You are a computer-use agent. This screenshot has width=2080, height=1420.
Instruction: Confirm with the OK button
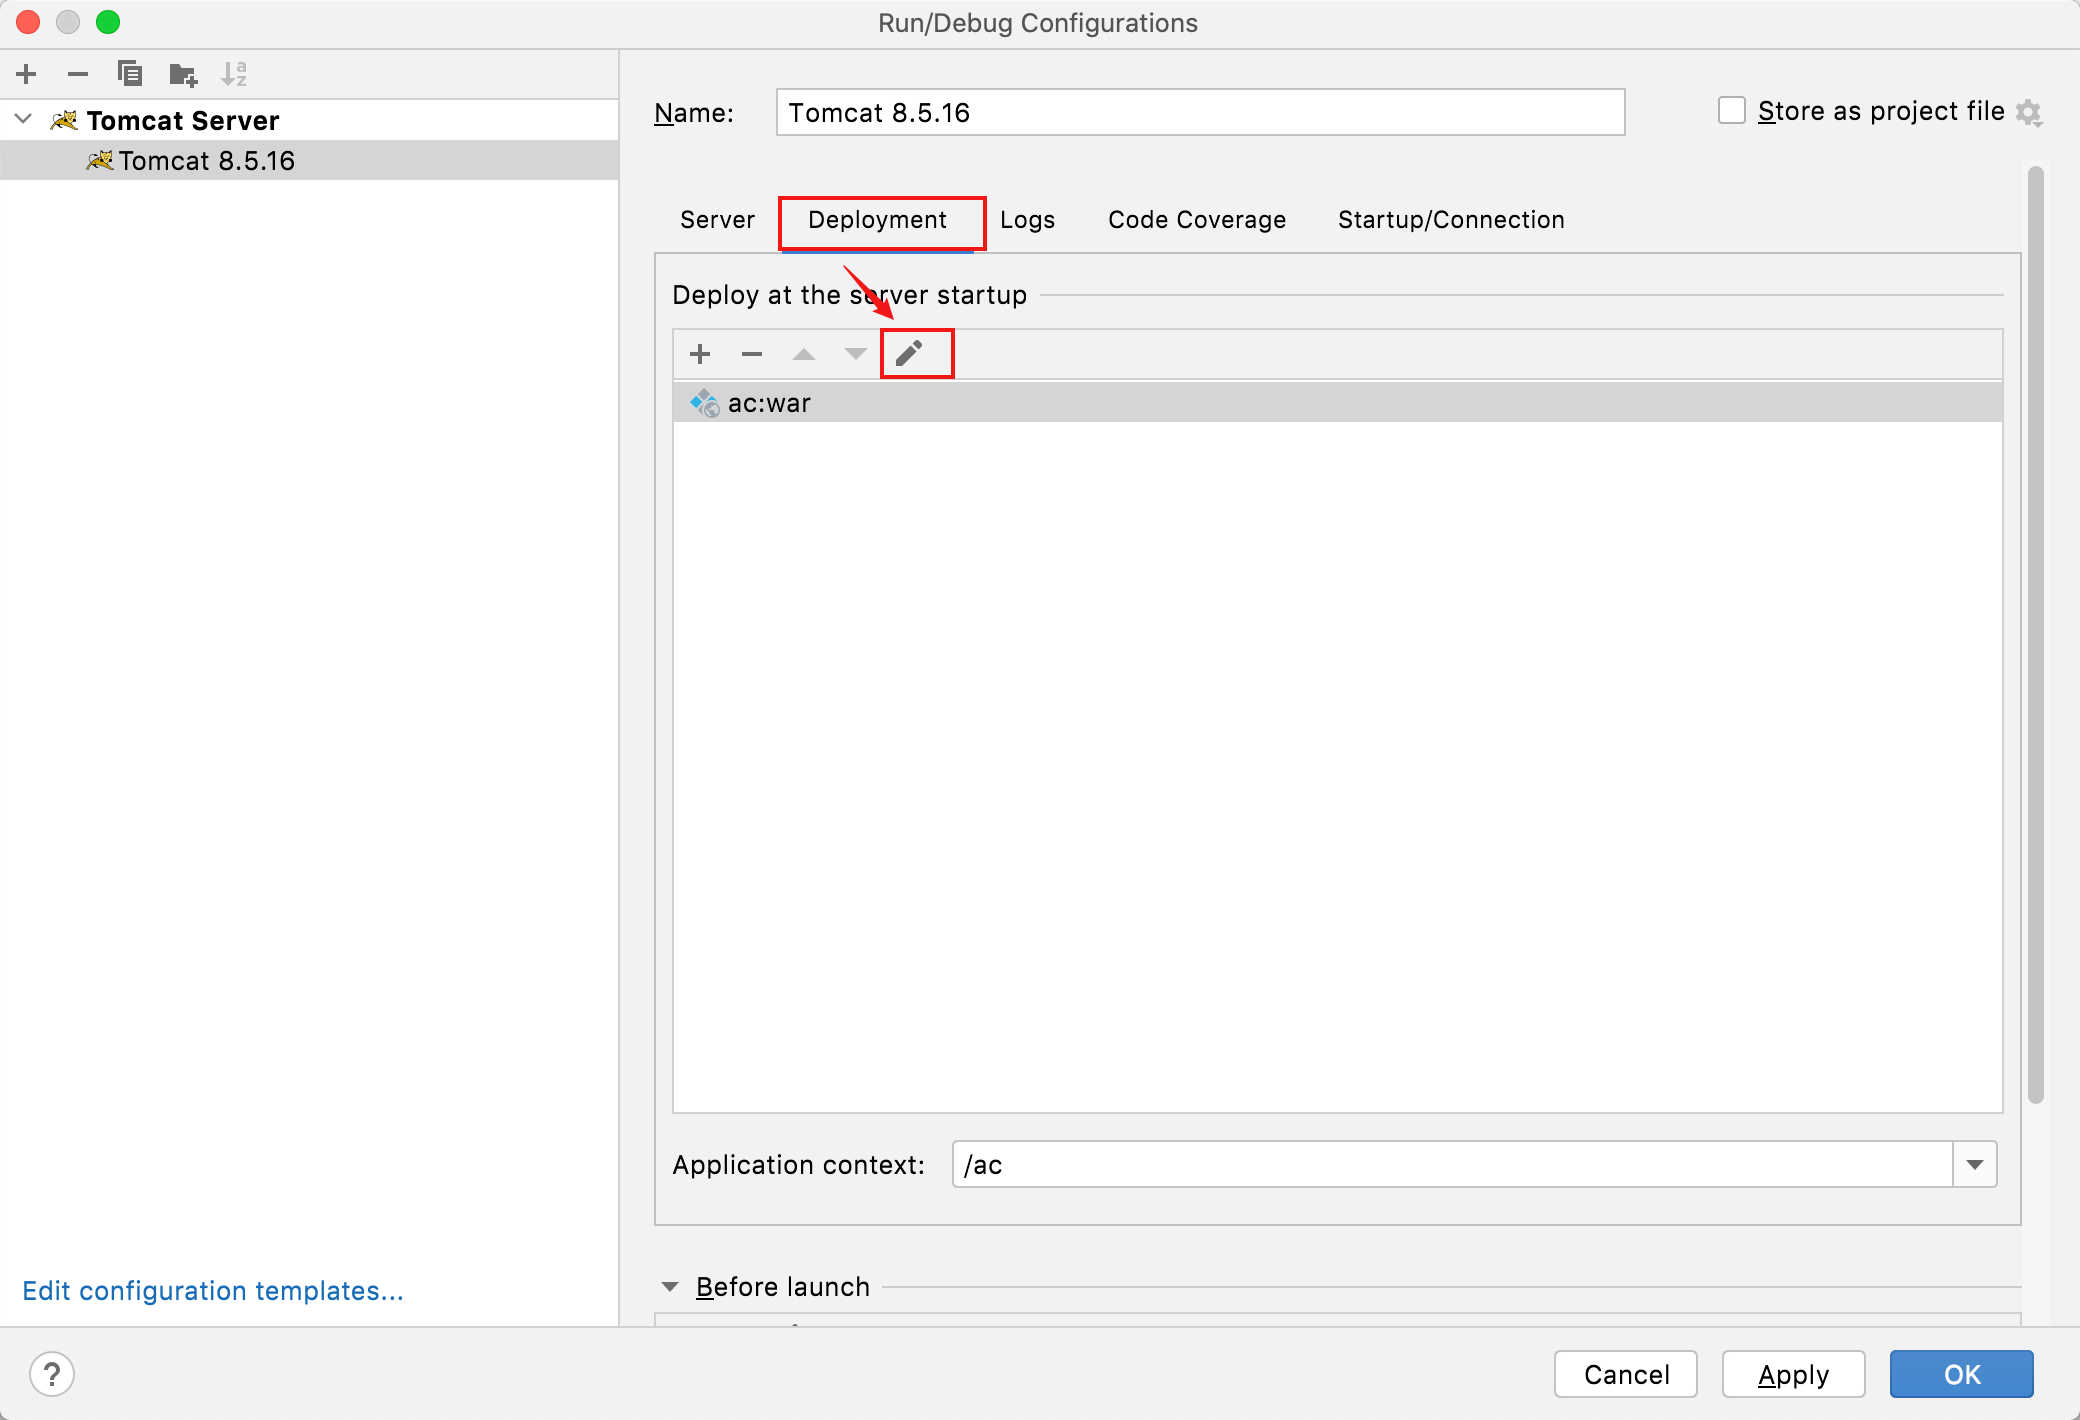point(1962,1374)
